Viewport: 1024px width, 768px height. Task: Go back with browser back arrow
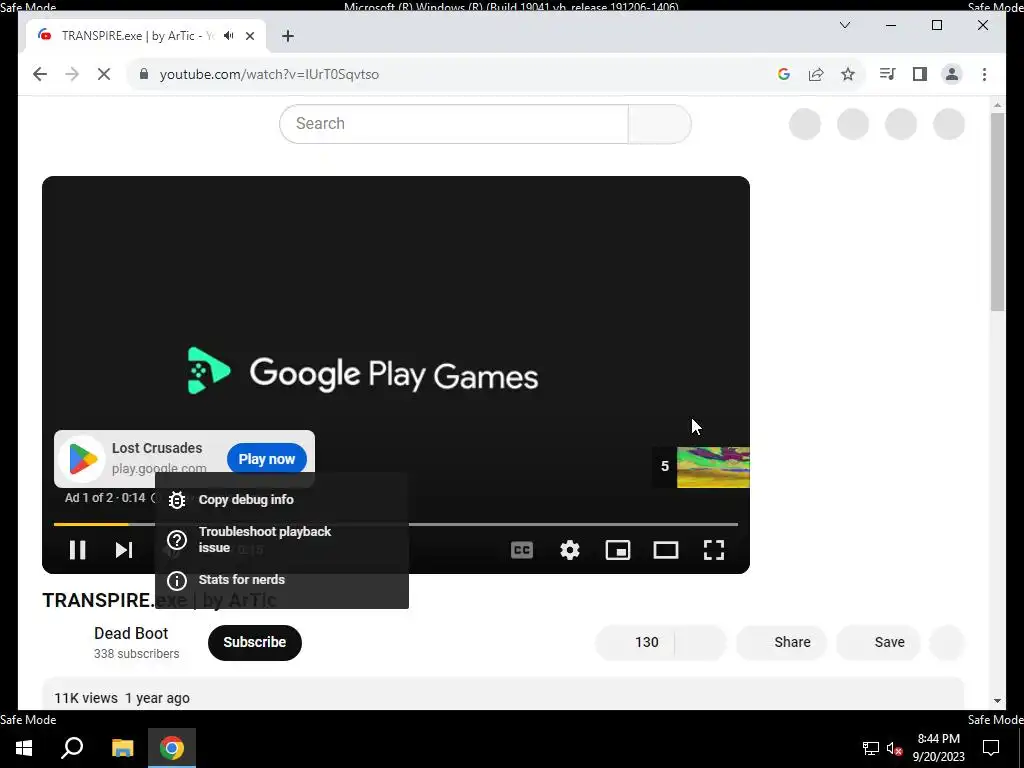tap(40, 74)
